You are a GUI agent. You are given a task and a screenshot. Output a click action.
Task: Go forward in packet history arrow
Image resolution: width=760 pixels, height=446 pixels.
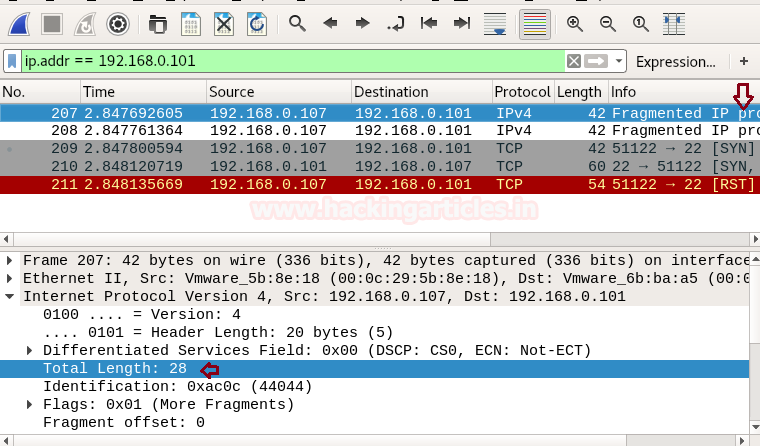coord(362,23)
